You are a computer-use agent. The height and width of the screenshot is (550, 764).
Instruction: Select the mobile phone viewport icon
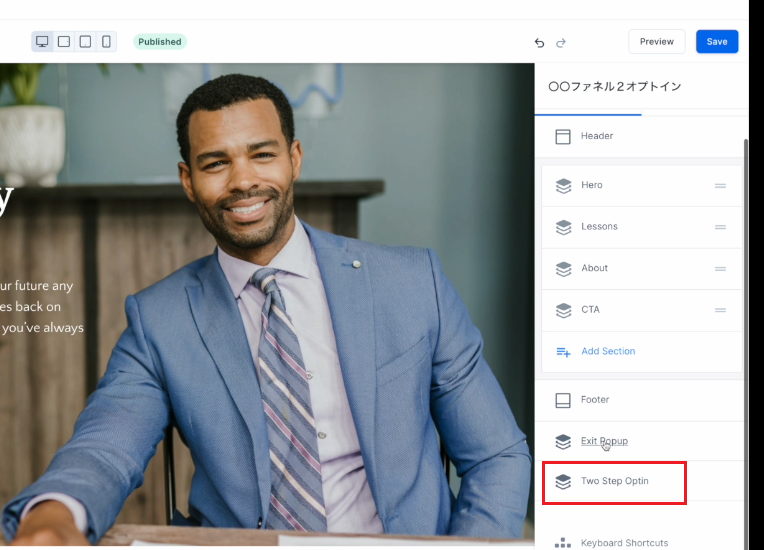[x=106, y=42]
